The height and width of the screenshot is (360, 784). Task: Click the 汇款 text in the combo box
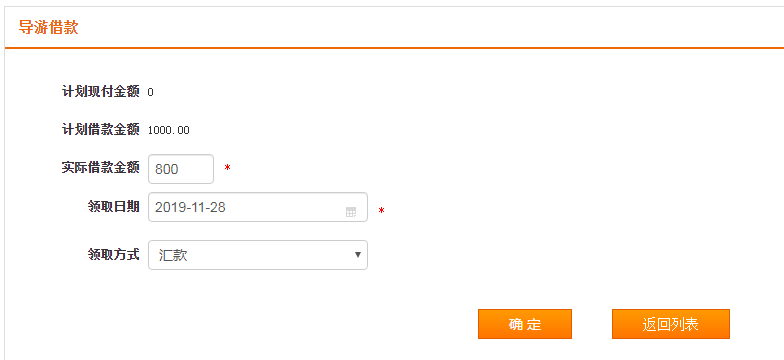point(173,256)
